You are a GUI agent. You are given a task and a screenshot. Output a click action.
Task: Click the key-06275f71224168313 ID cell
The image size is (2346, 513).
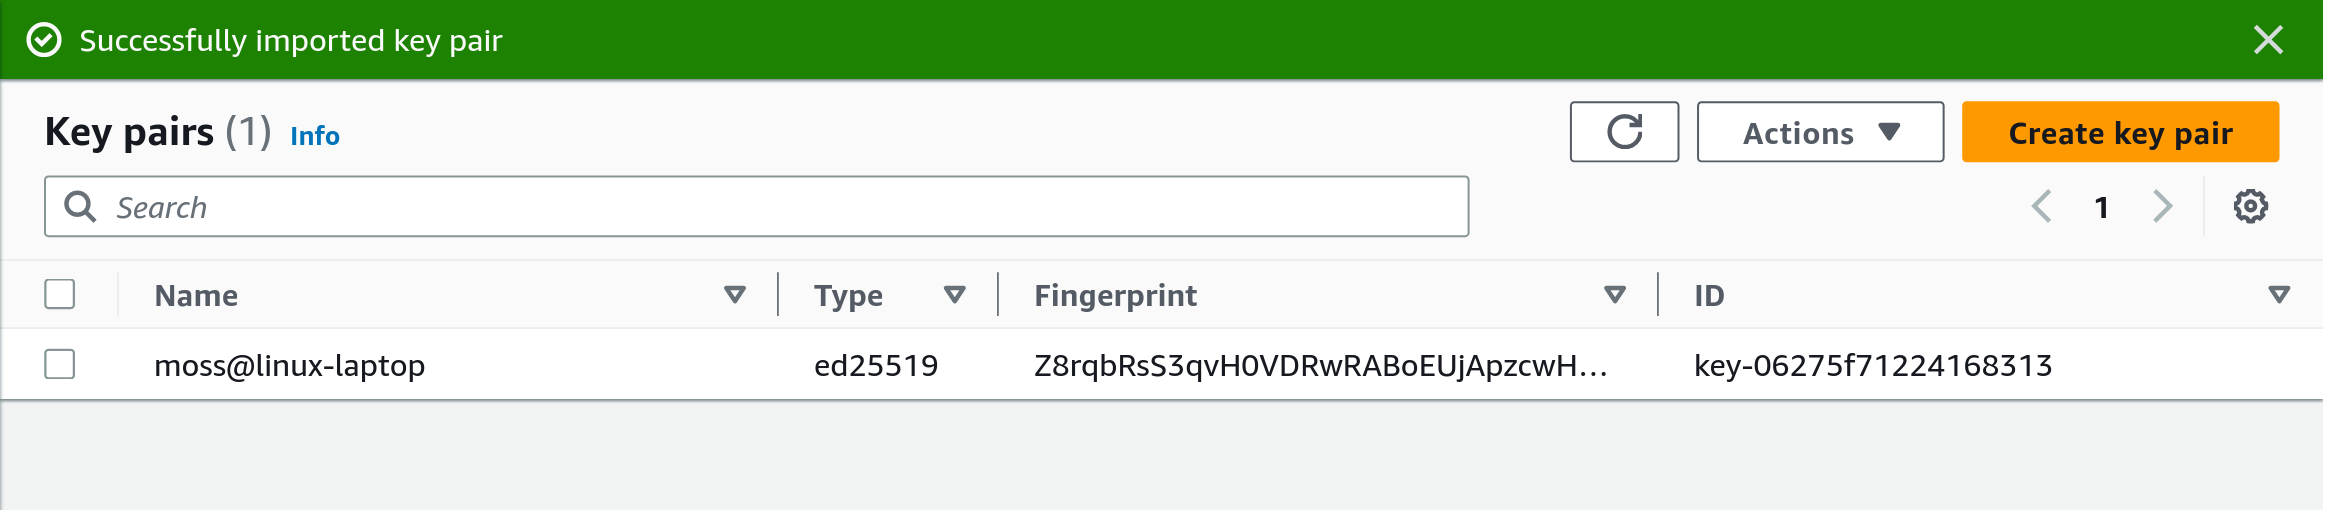click(x=1873, y=366)
